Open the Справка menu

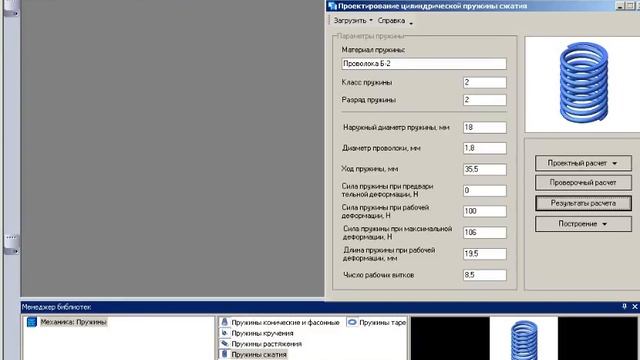[x=391, y=20]
